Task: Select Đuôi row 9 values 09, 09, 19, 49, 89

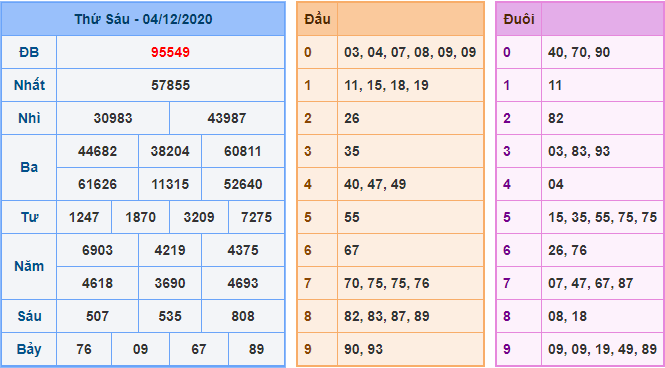Action: tap(602, 349)
